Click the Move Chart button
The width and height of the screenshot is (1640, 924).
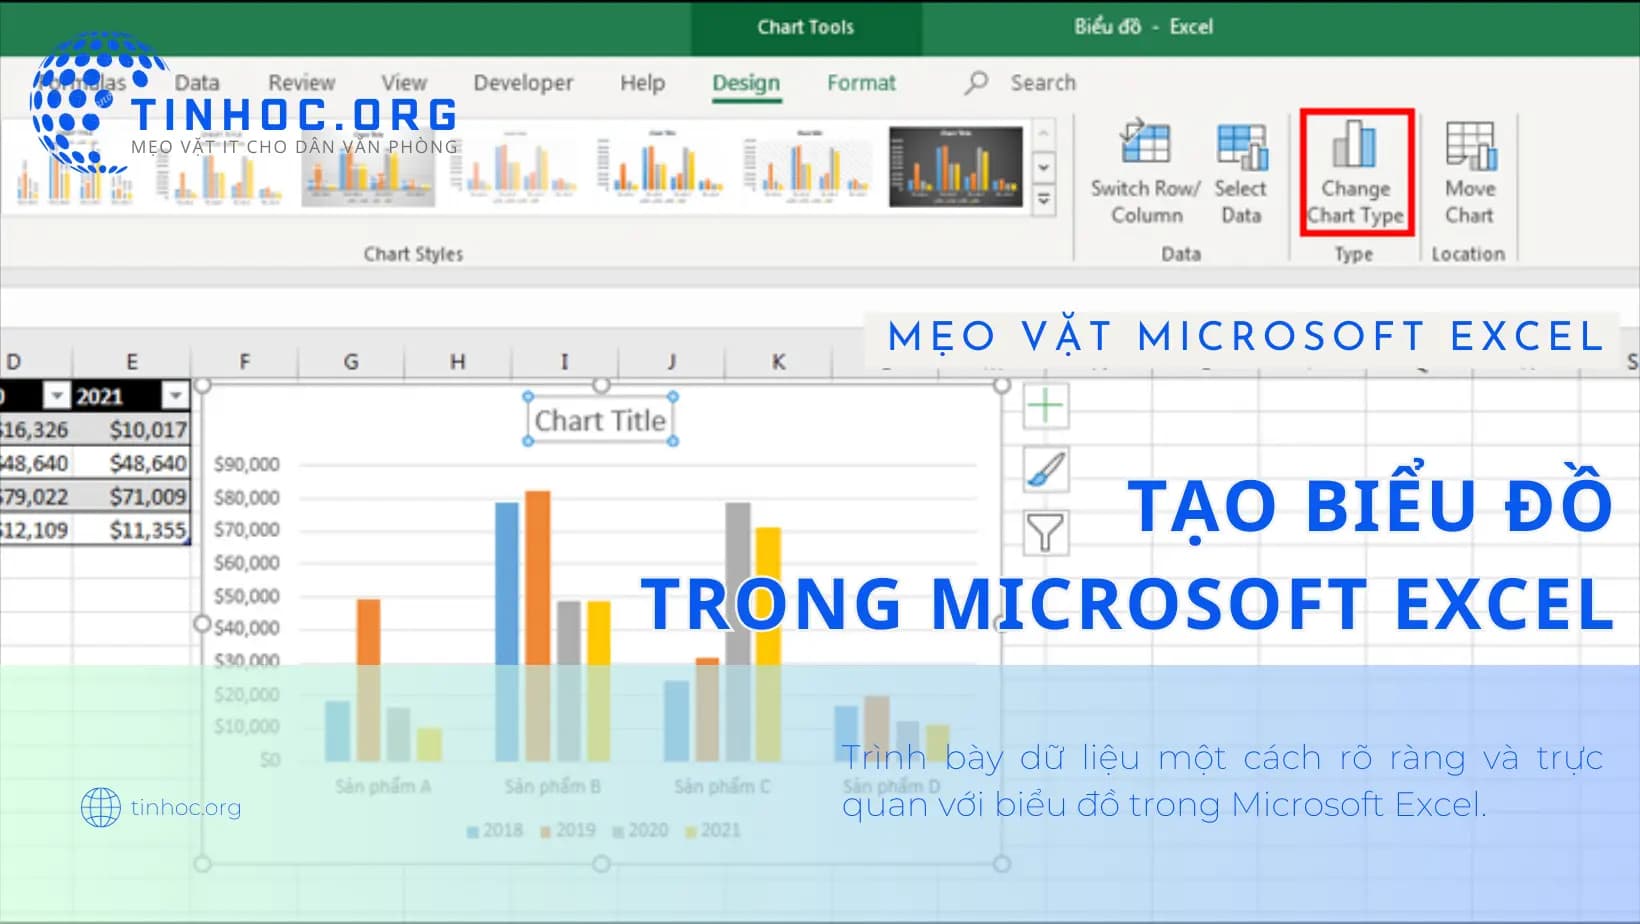(x=1469, y=173)
